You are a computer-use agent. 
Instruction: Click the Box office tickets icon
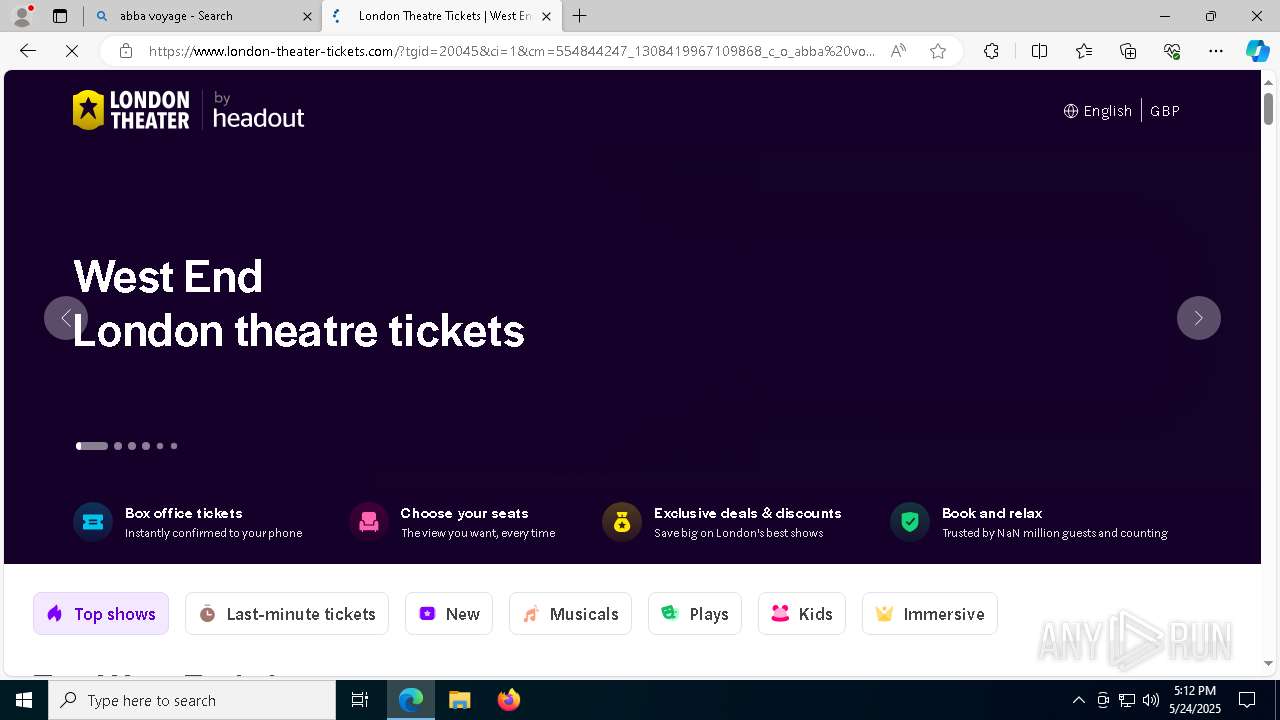(x=93, y=522)
